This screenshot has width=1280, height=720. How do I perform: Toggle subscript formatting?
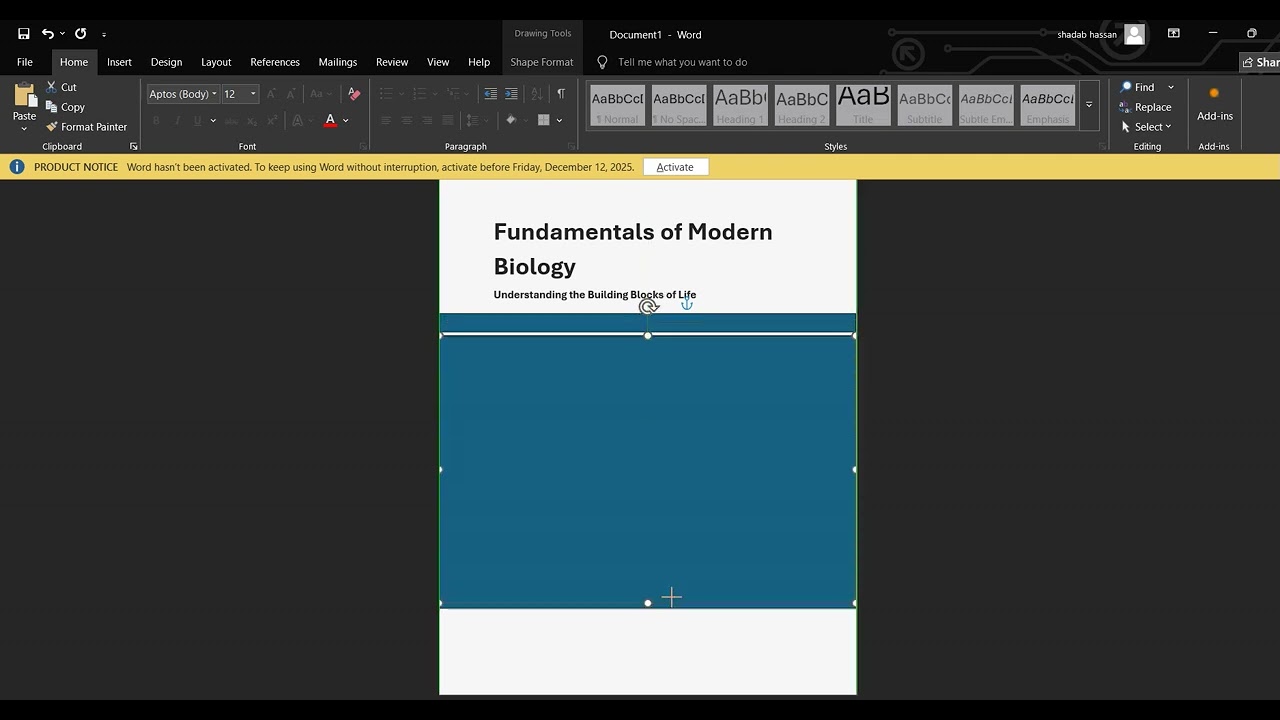pyautogui.click(x=252, y=120)
